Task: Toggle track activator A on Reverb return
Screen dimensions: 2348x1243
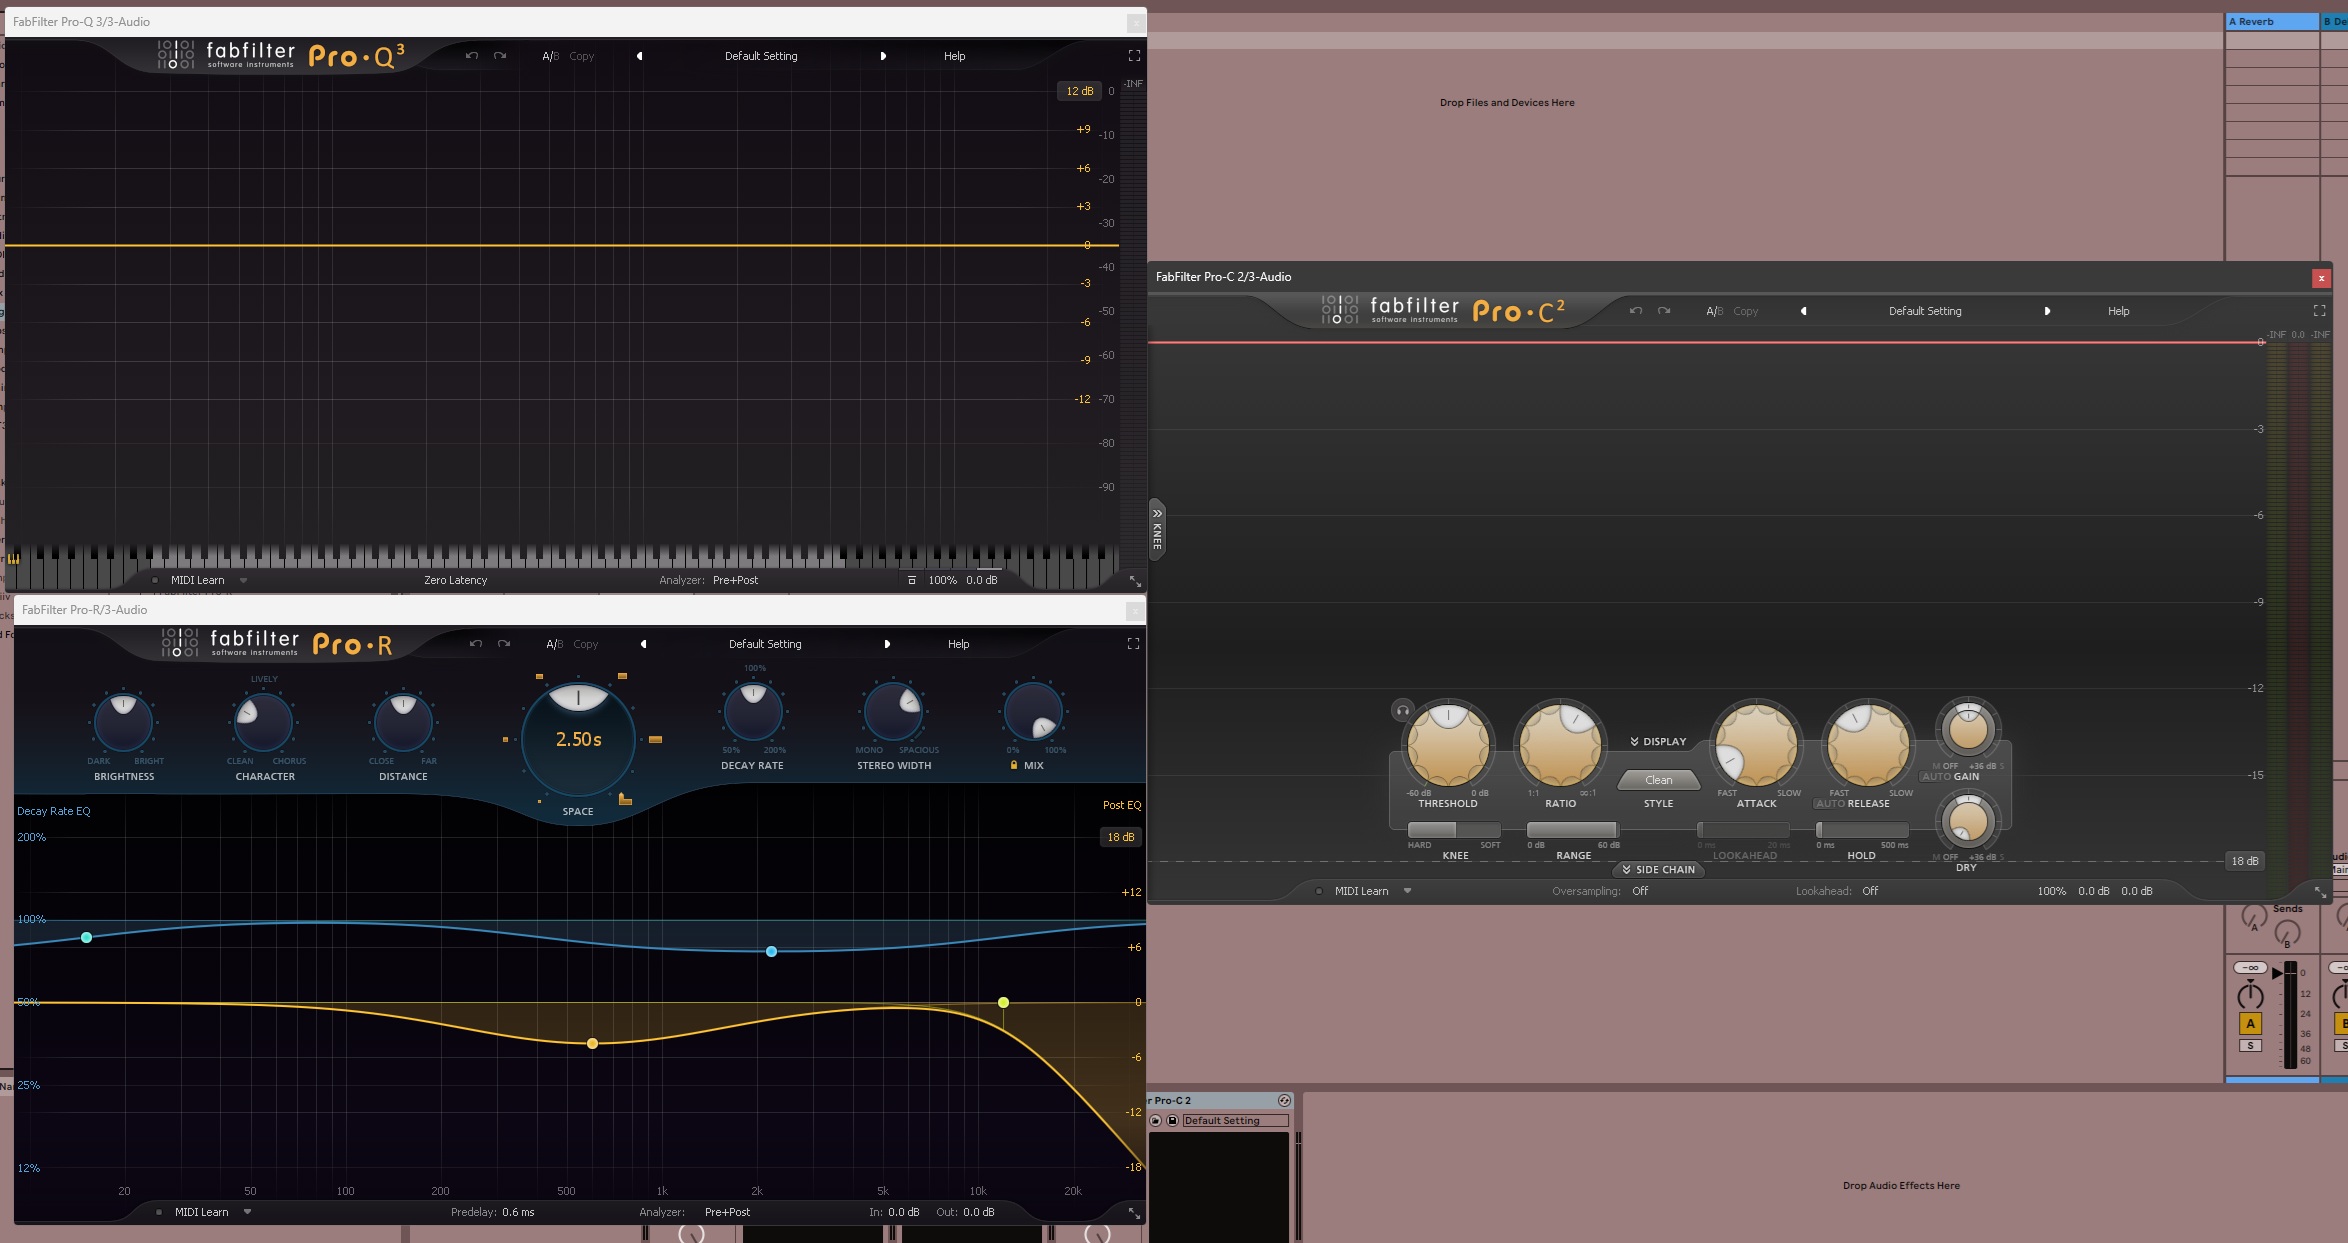Action: [2250, 1023]
